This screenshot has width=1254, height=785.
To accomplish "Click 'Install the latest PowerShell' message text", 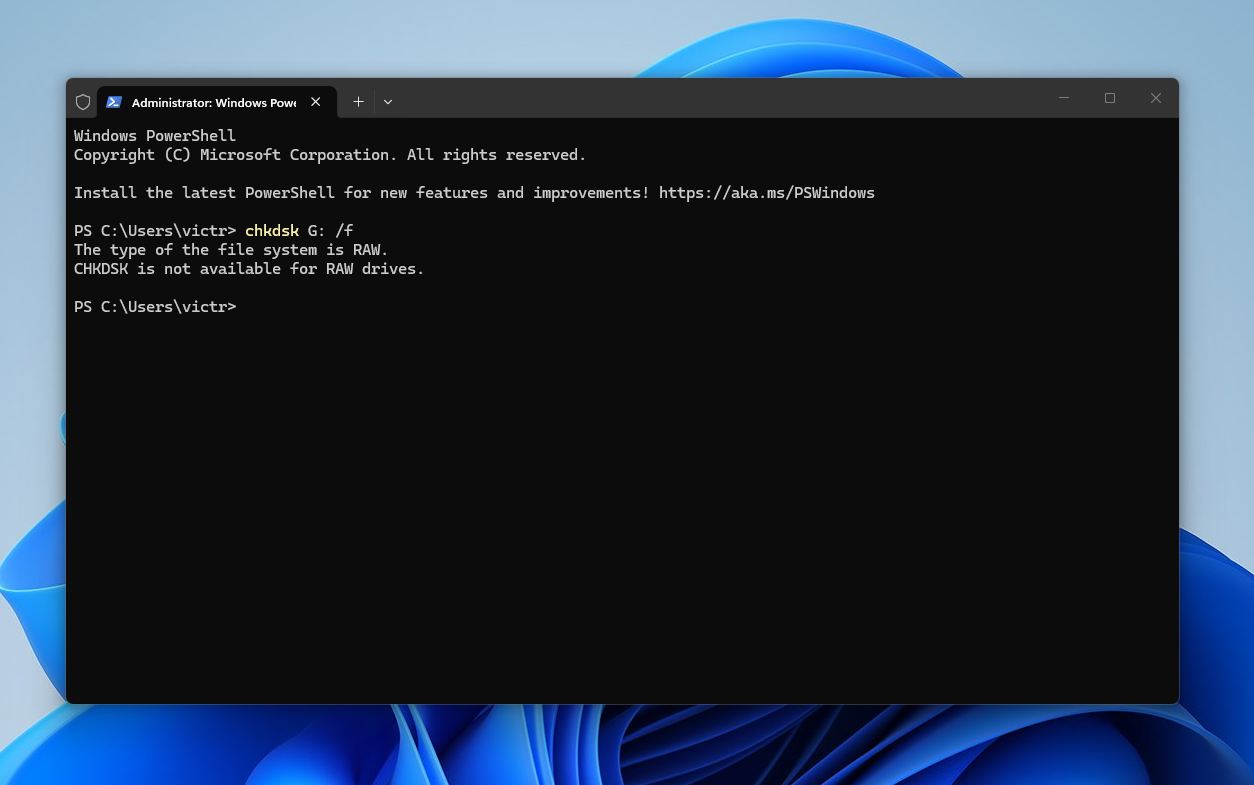I will pos(474,193).
